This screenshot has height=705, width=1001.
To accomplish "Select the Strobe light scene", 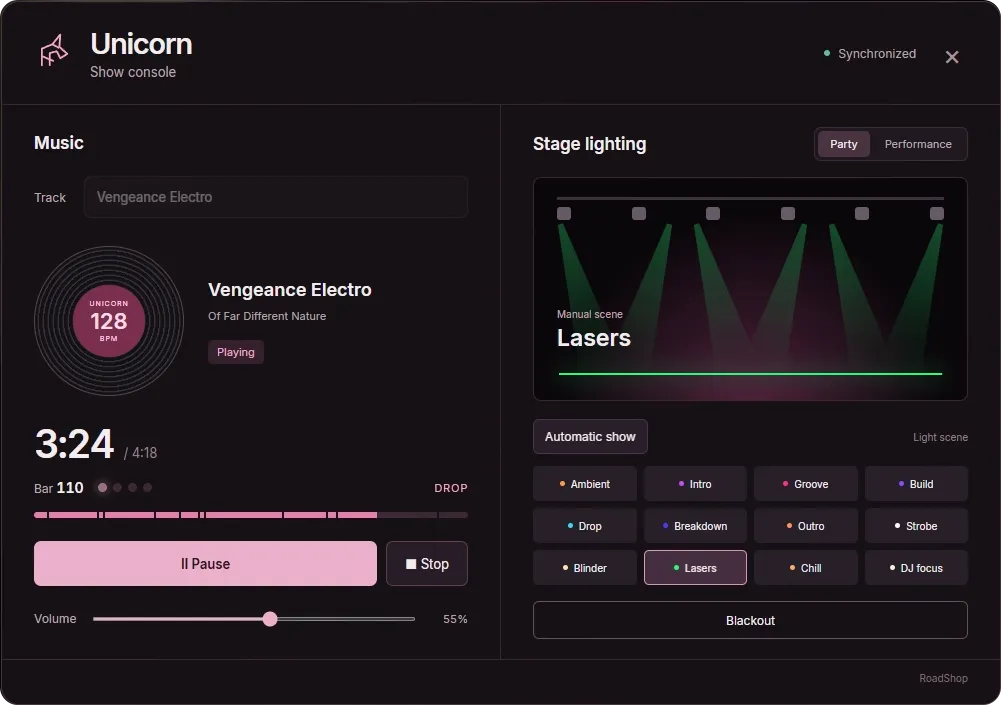I will coord(916,526).
